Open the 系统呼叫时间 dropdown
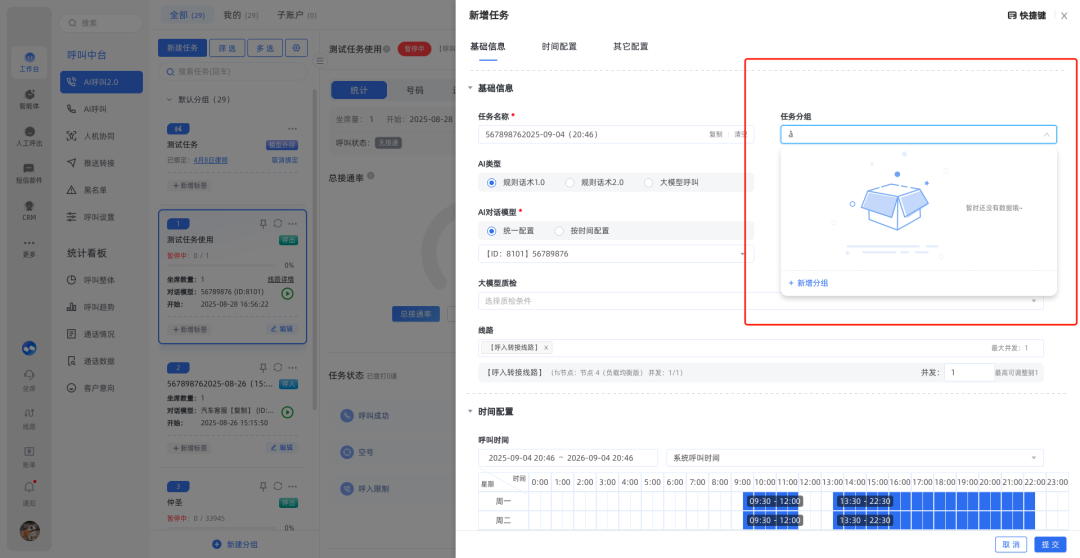Viewport: 1080px width, 558px height. [854, 457]
